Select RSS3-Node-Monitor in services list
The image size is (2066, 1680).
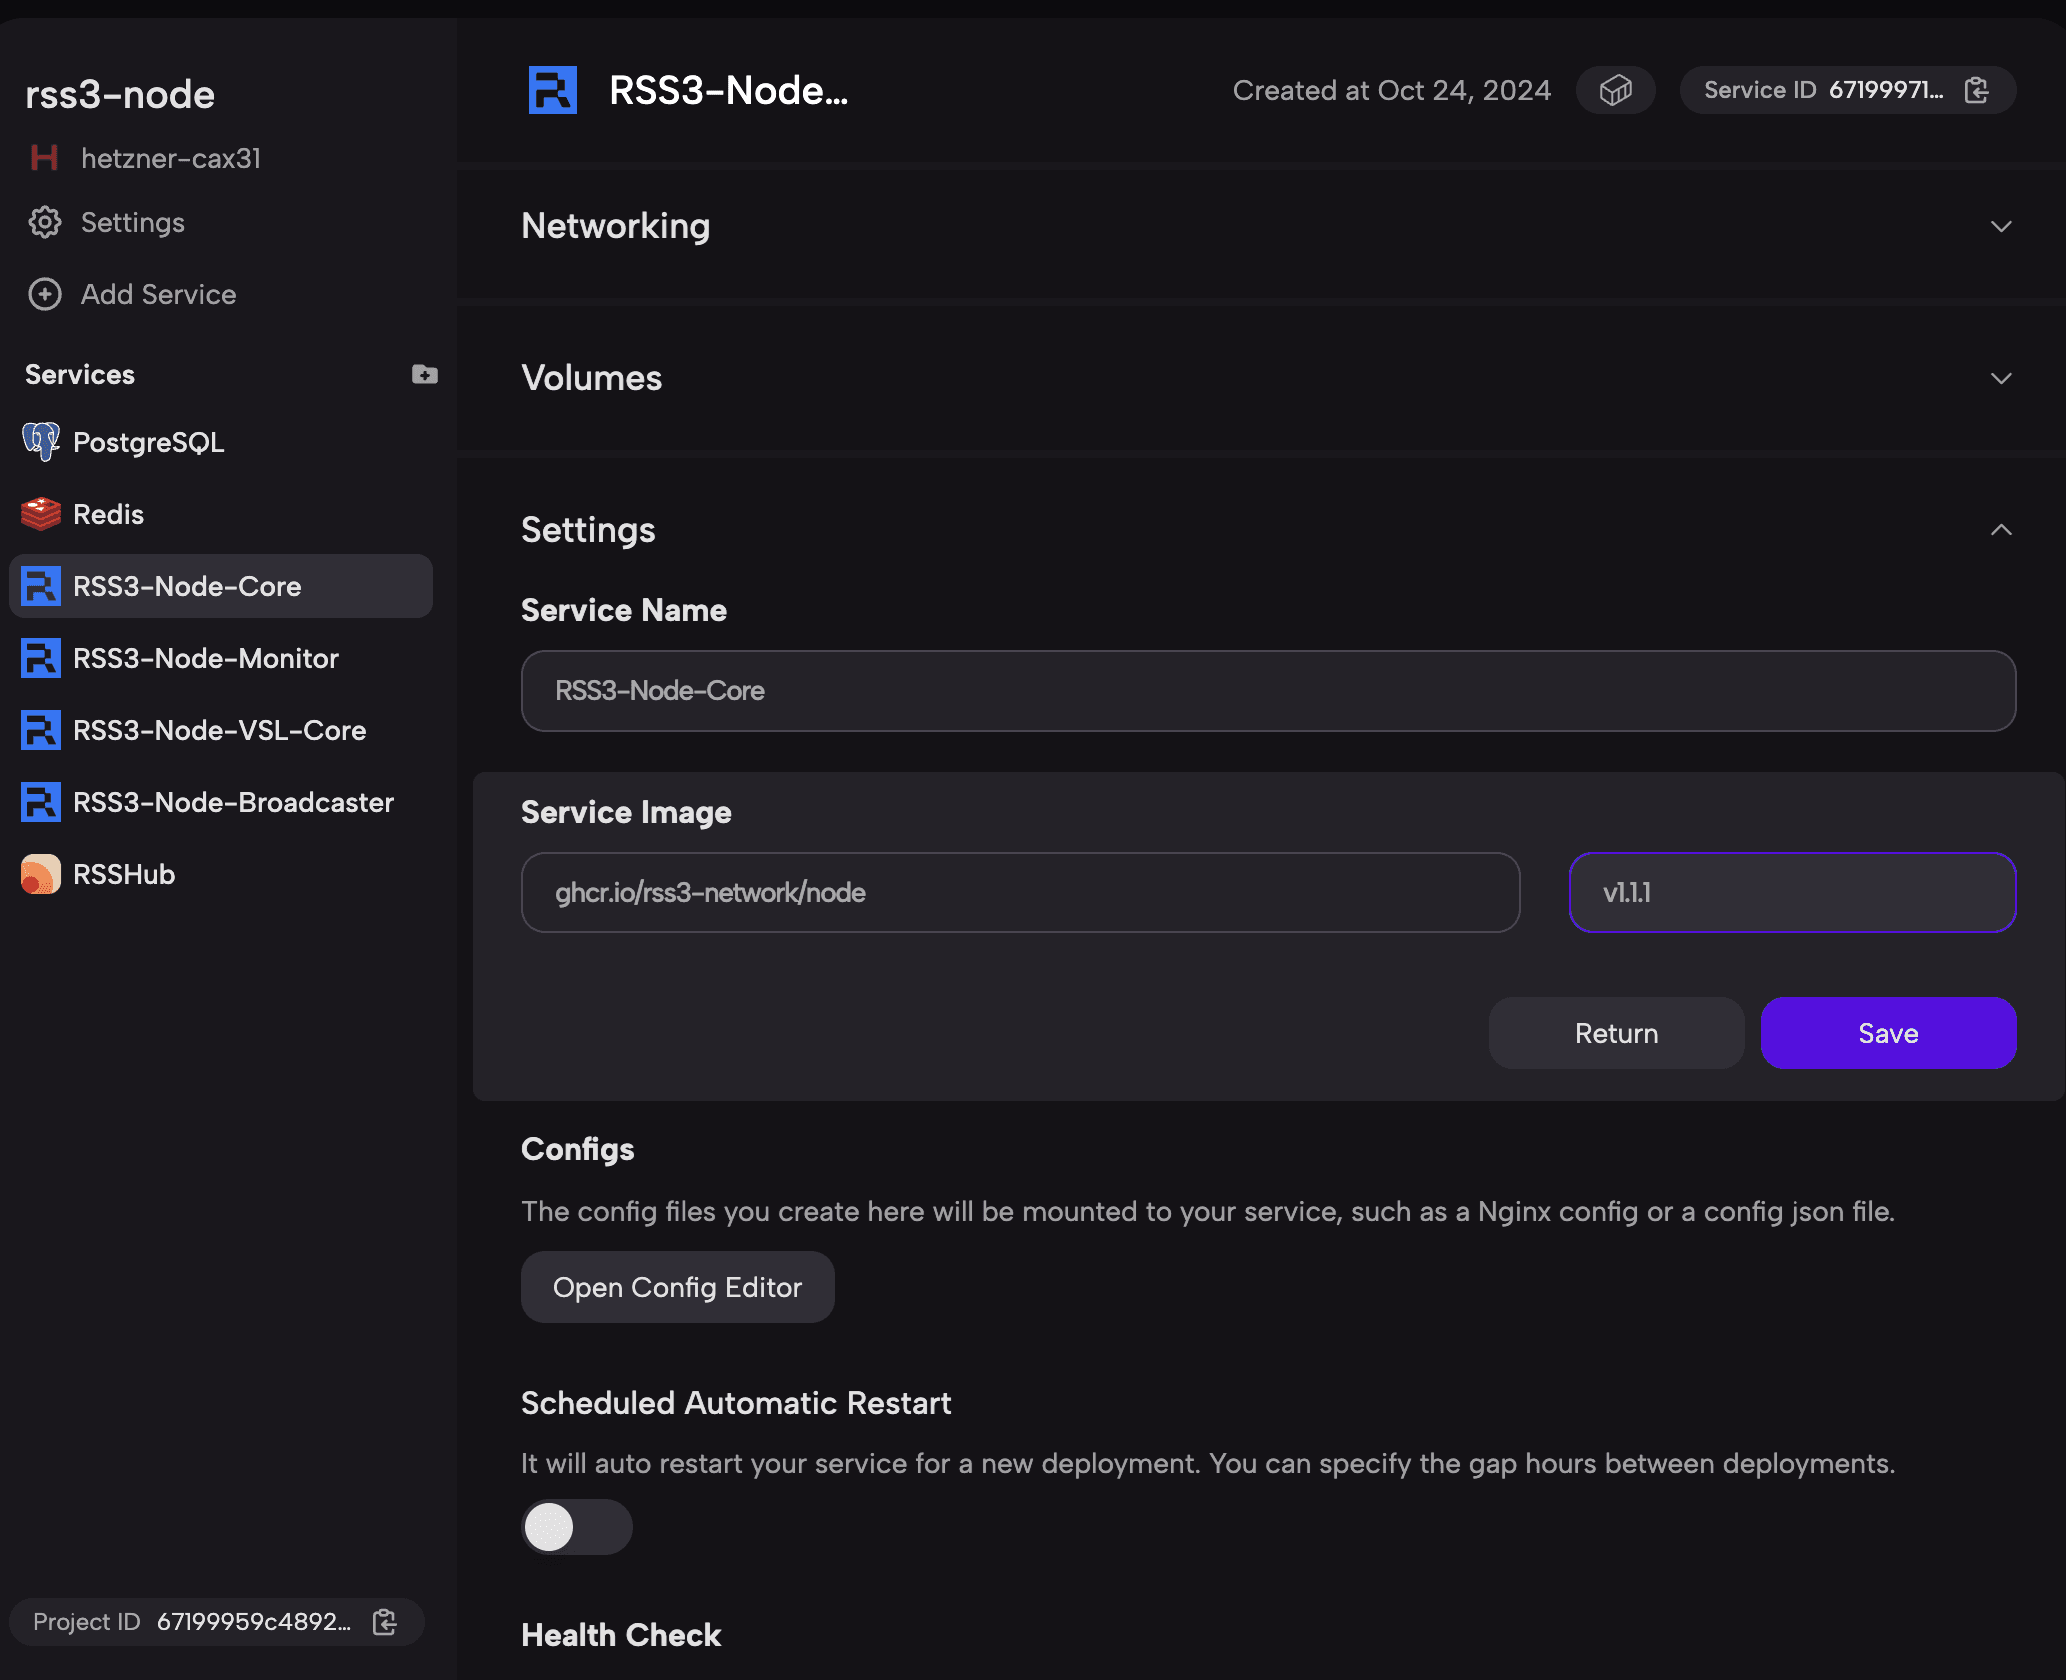click(x=221, y=658)
